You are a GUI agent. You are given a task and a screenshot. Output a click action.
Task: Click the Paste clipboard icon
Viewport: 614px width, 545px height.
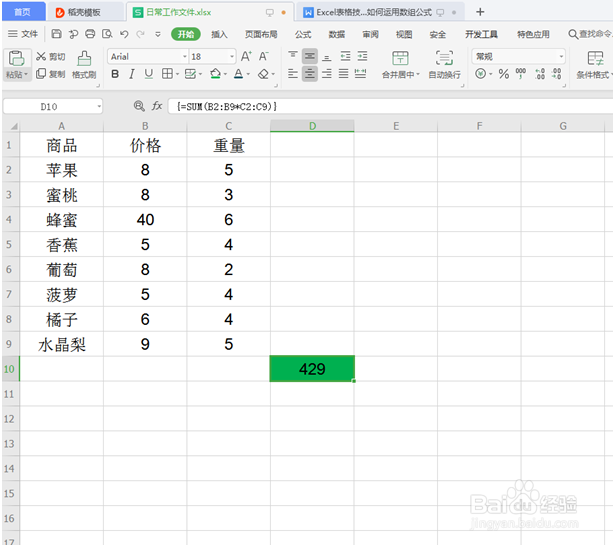(16, 58)
